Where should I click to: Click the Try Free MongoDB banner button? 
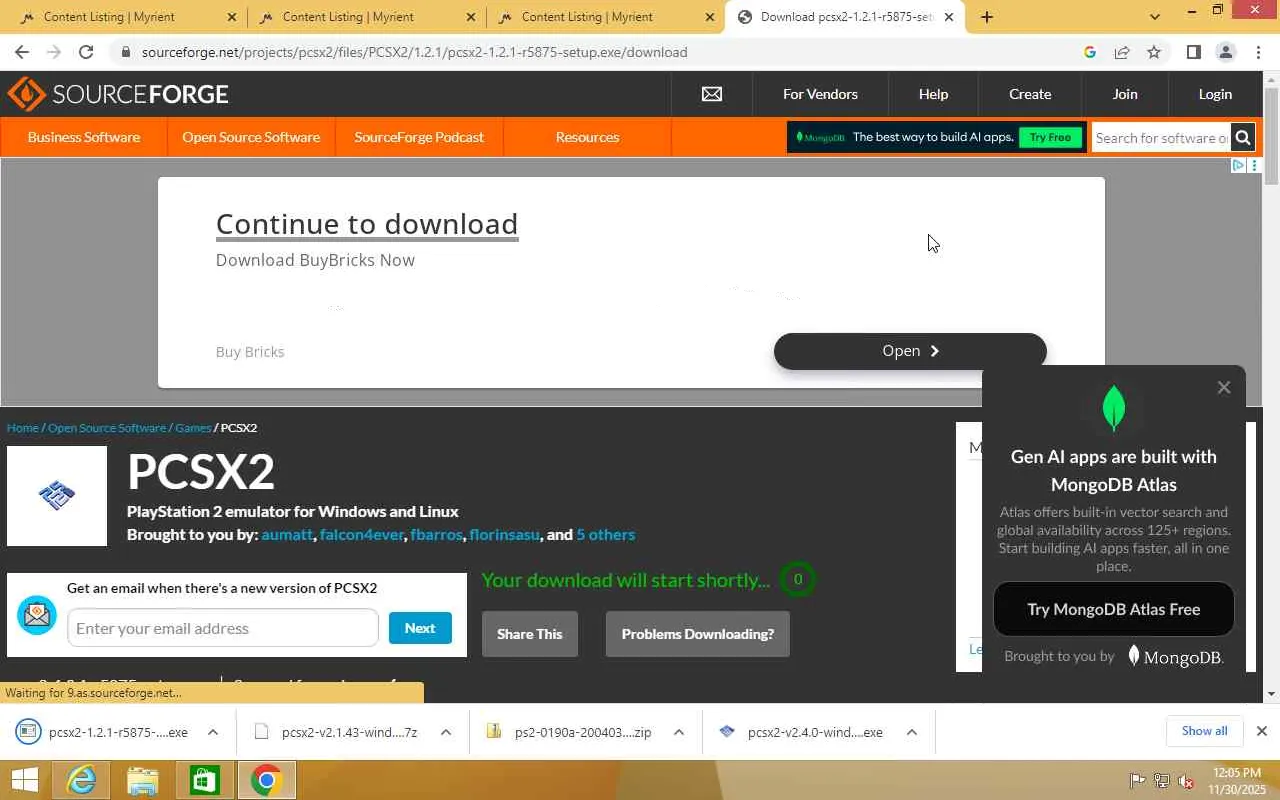1050,137
